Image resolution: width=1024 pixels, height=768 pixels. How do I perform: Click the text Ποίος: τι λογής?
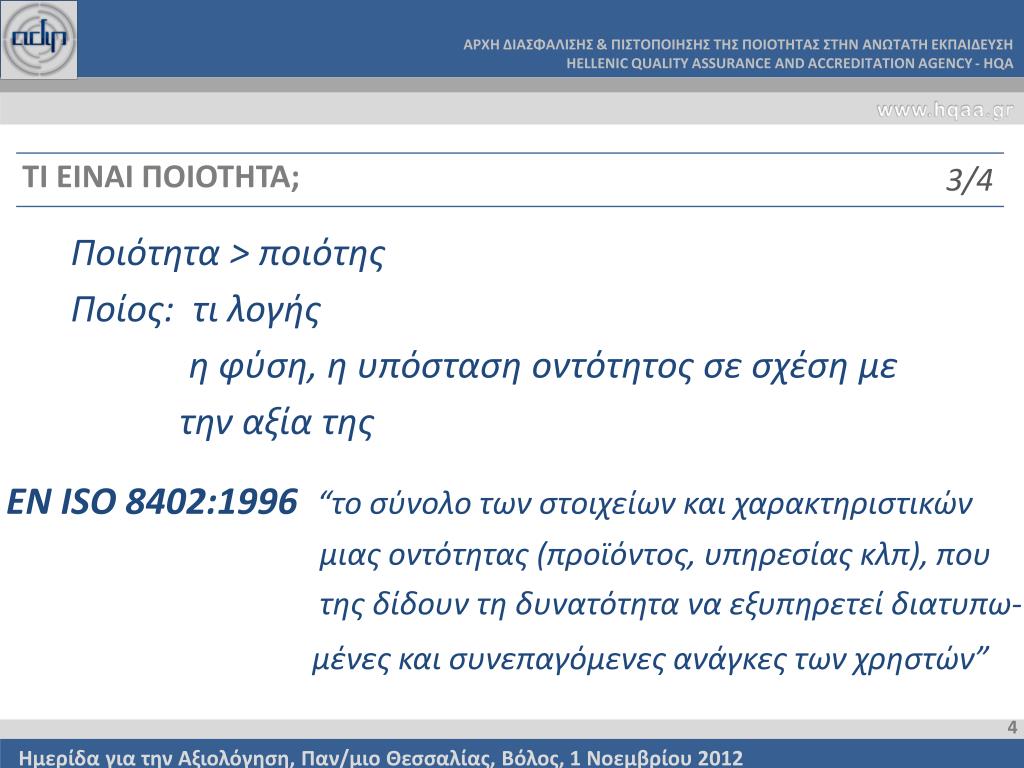tap(196, 310)
